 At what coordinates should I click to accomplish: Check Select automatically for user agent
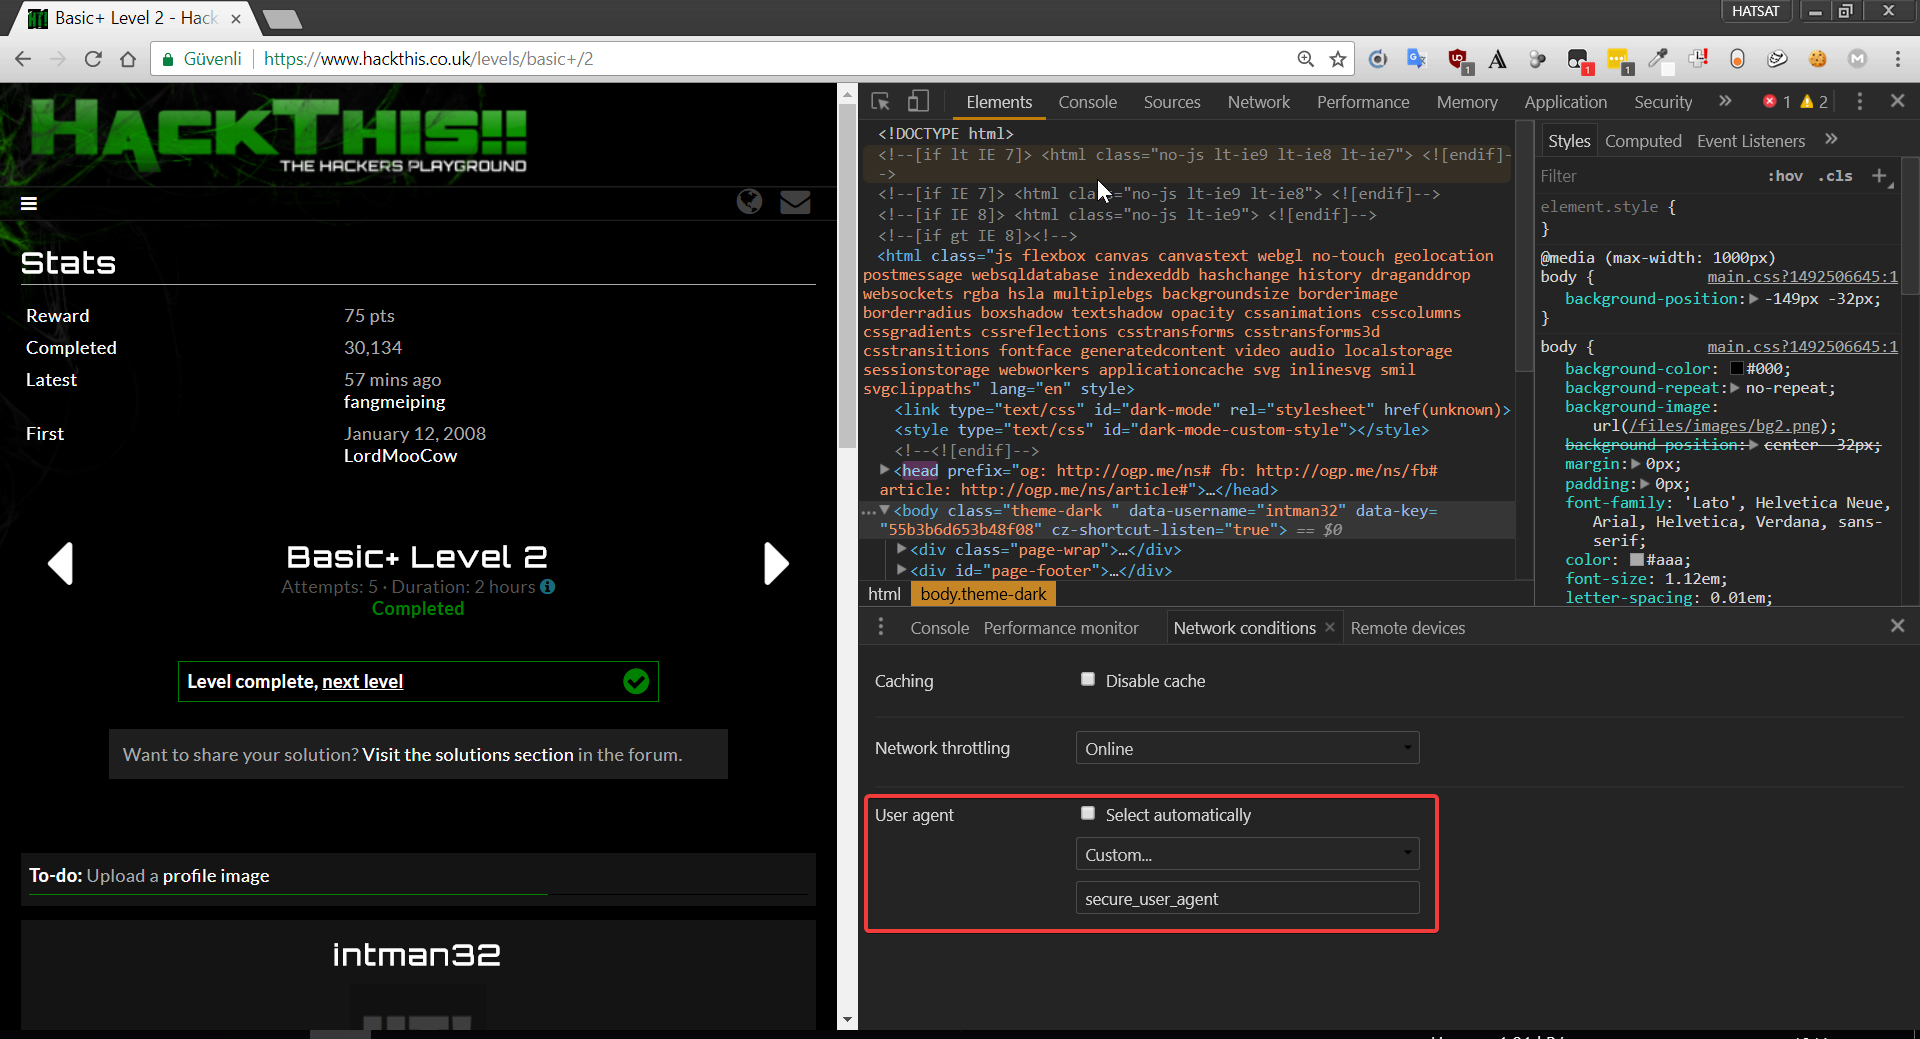pos(1088,813)
